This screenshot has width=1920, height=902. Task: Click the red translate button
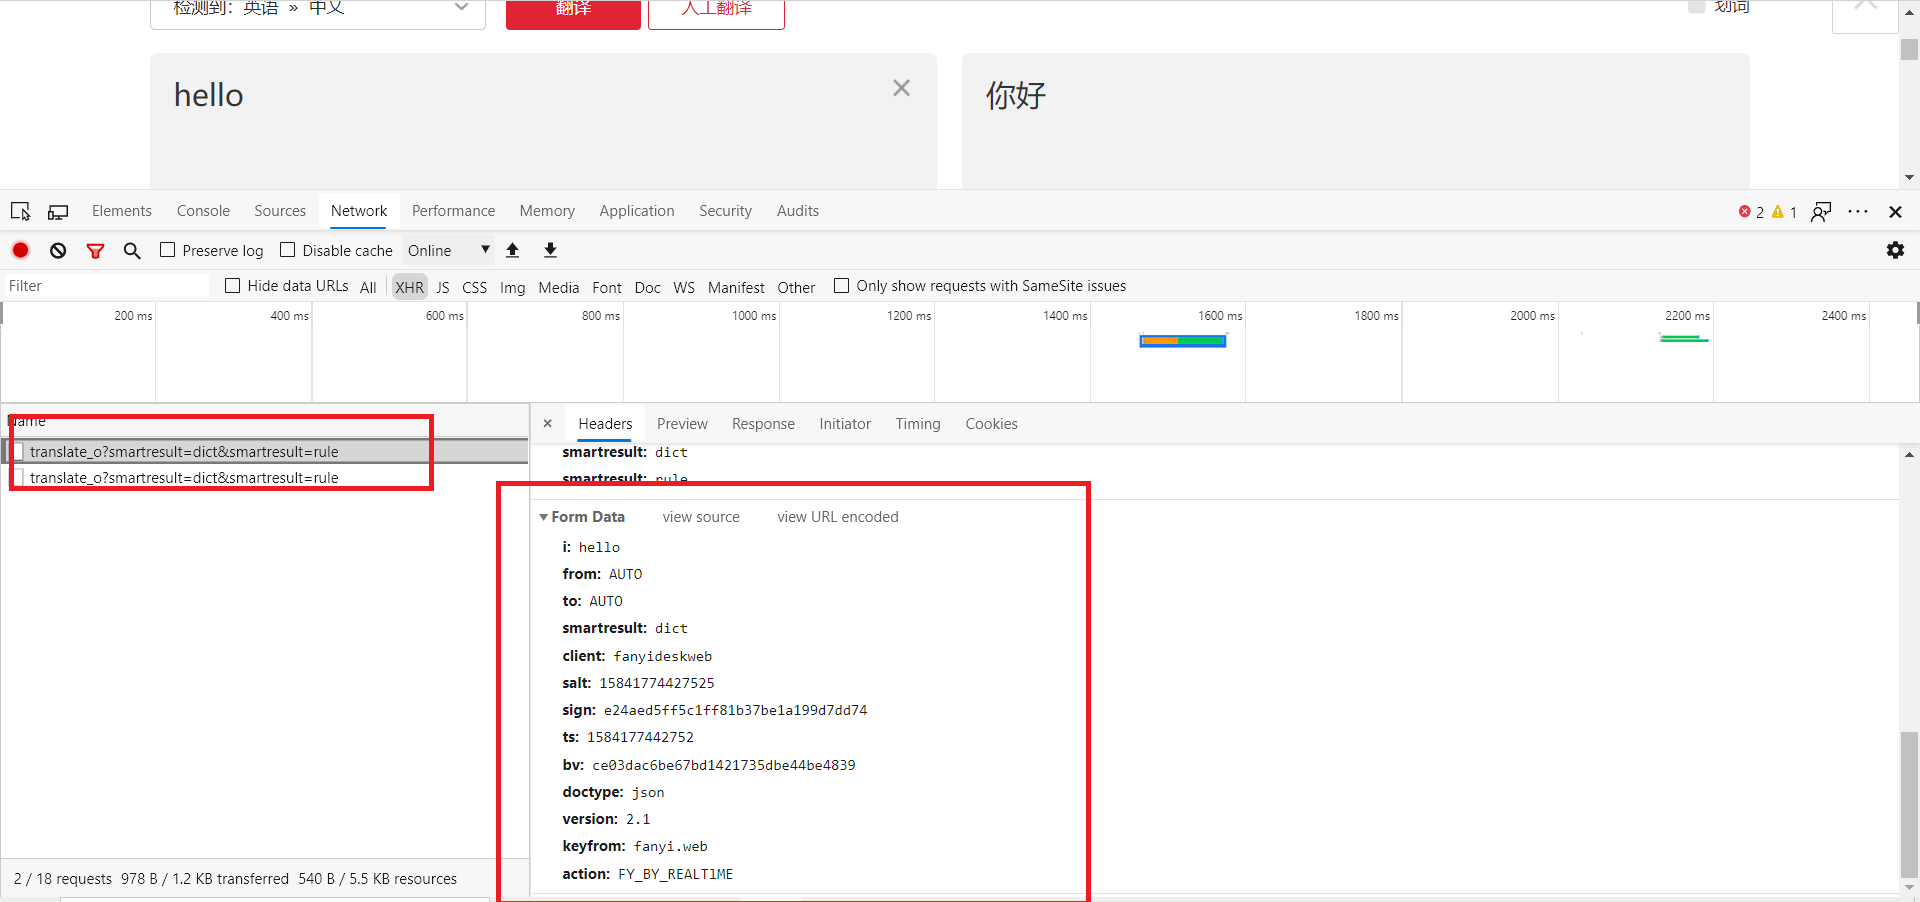pyautogui.click(x=573, y=14)
